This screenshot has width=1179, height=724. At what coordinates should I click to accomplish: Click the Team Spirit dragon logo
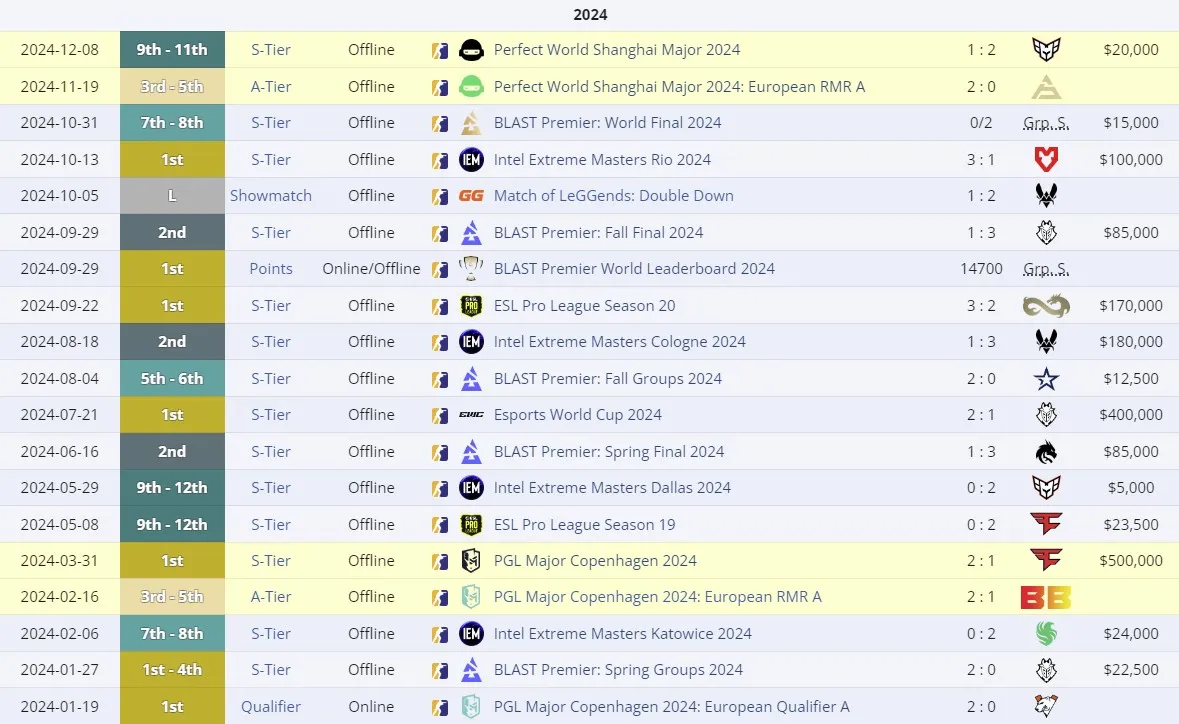pyautogui.click(x=1046, y=452)
